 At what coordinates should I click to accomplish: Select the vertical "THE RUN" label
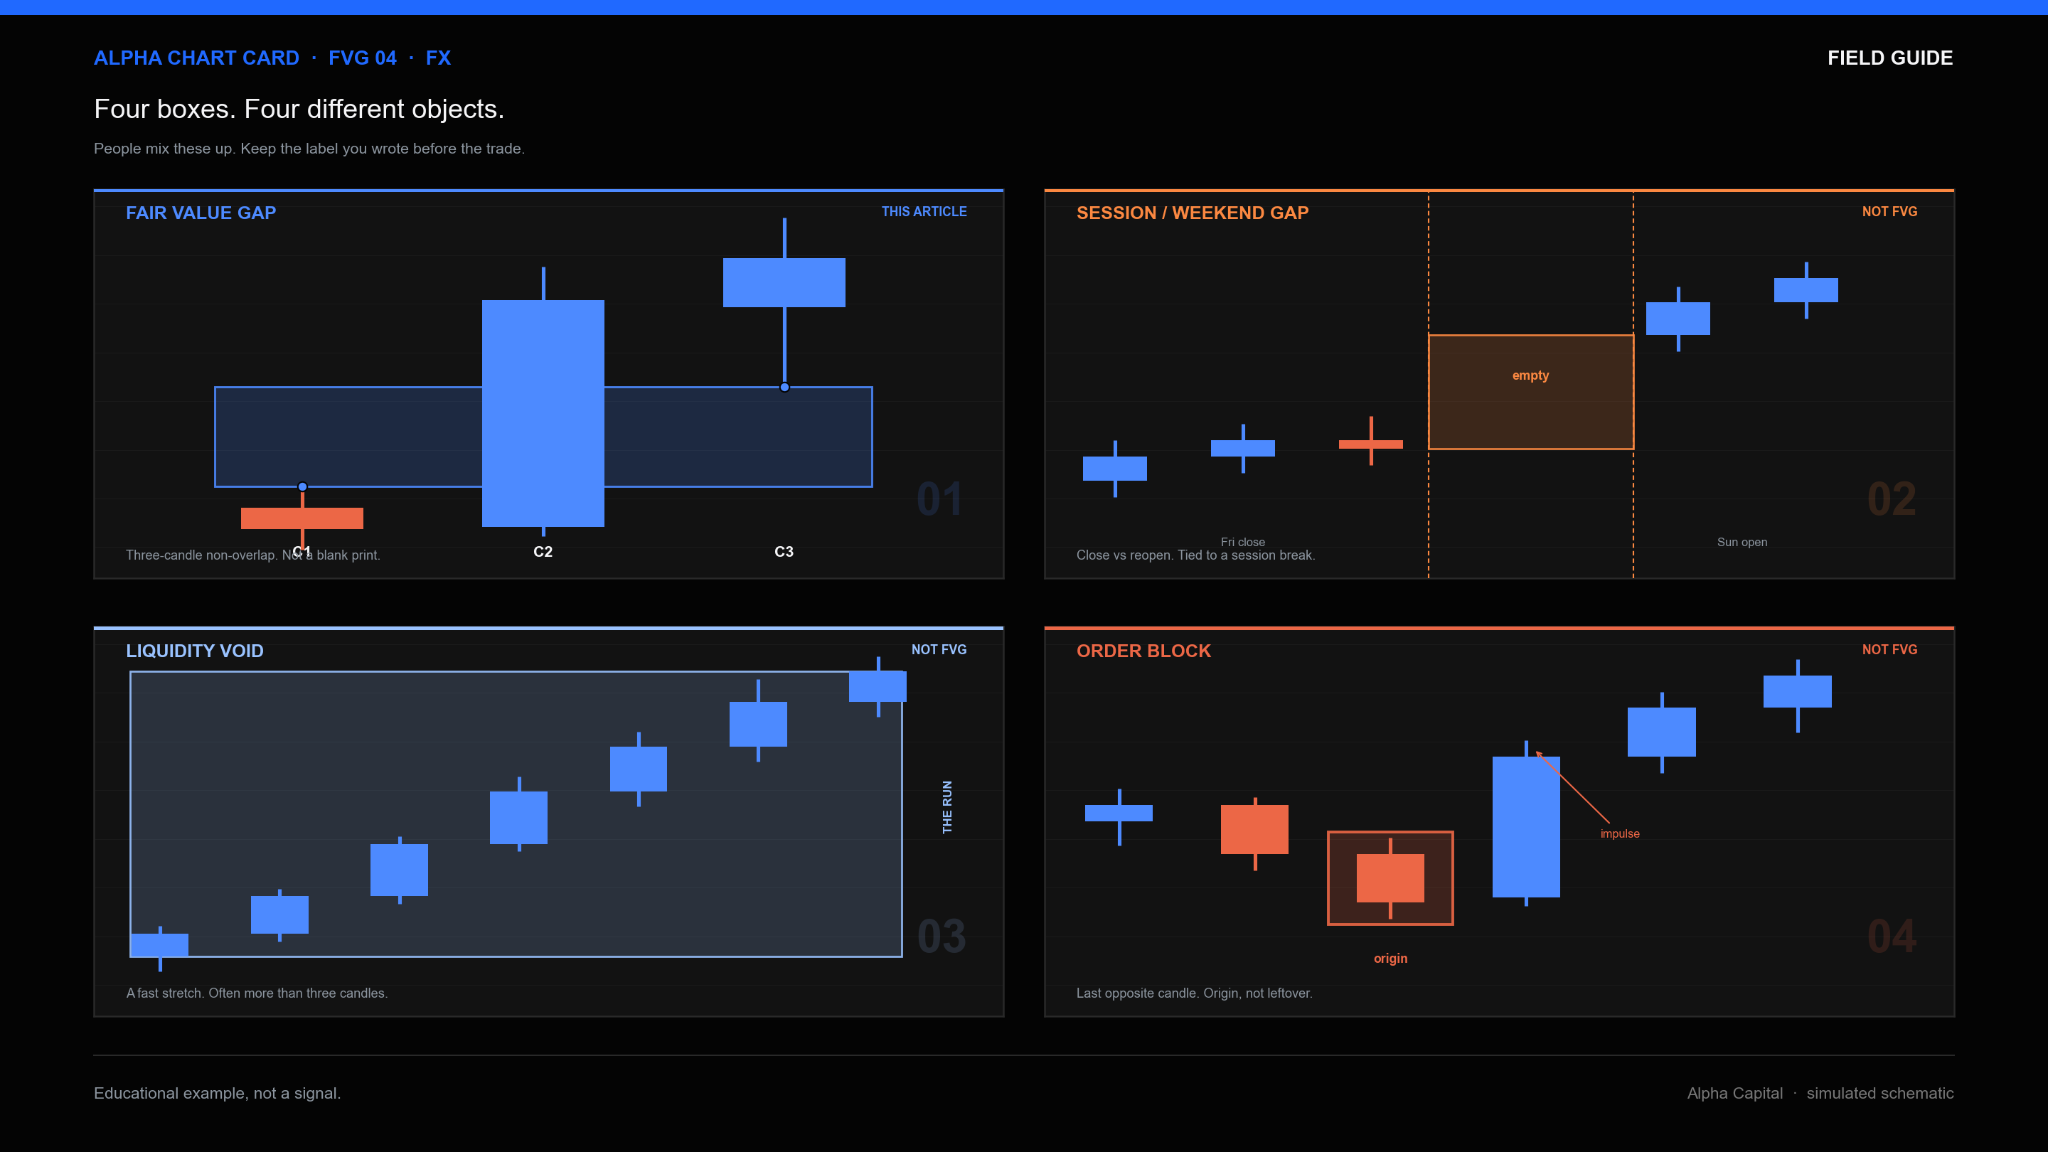point(947,807)
